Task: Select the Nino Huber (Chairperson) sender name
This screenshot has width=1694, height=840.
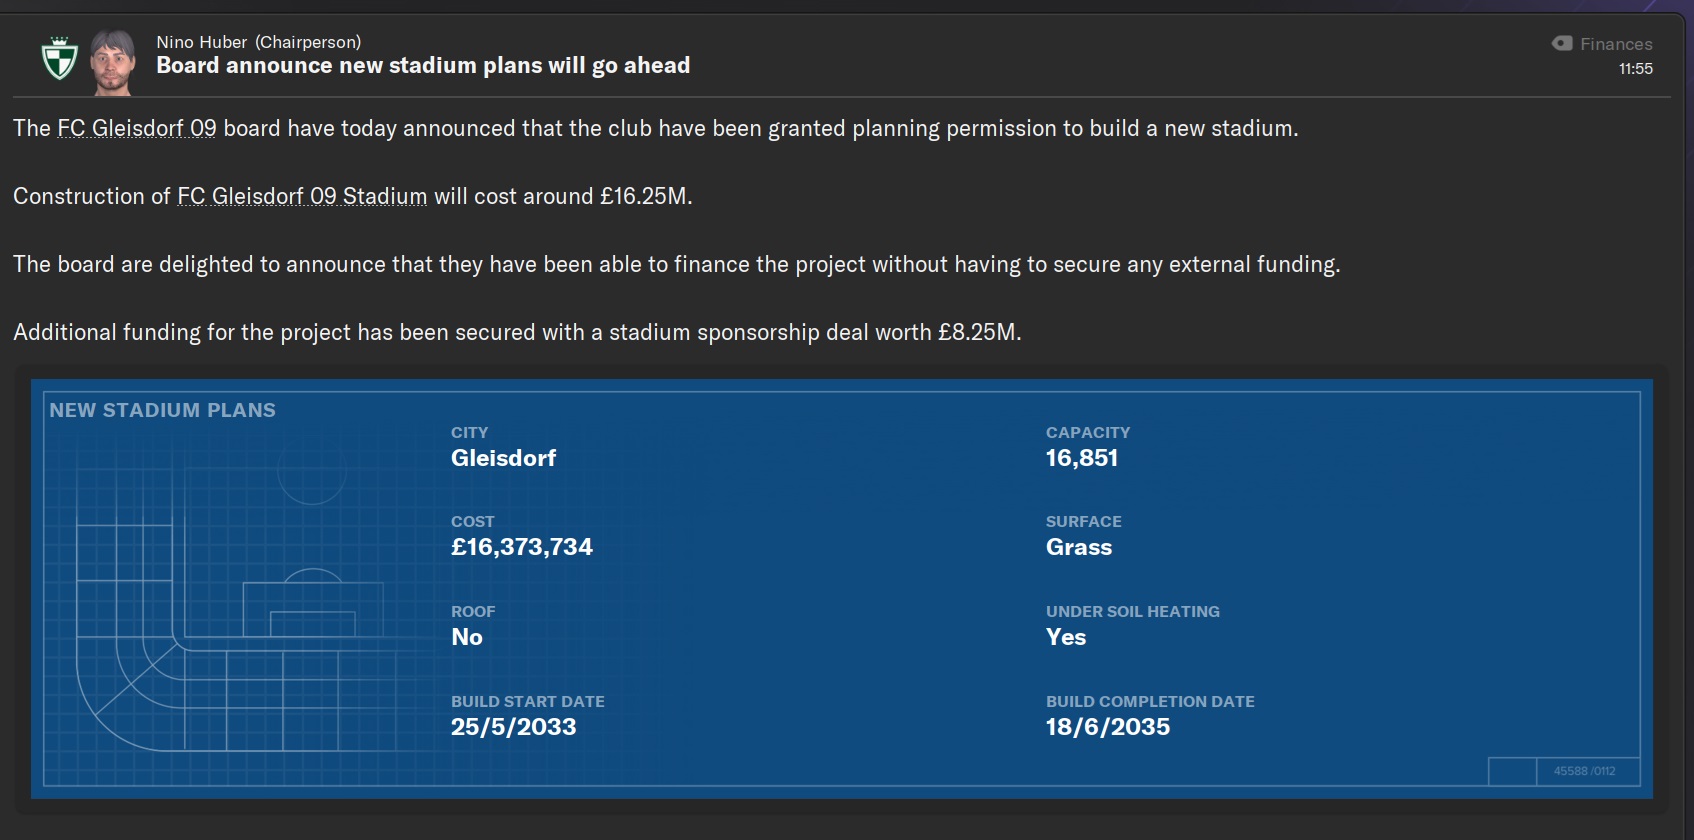Action: 258,42
